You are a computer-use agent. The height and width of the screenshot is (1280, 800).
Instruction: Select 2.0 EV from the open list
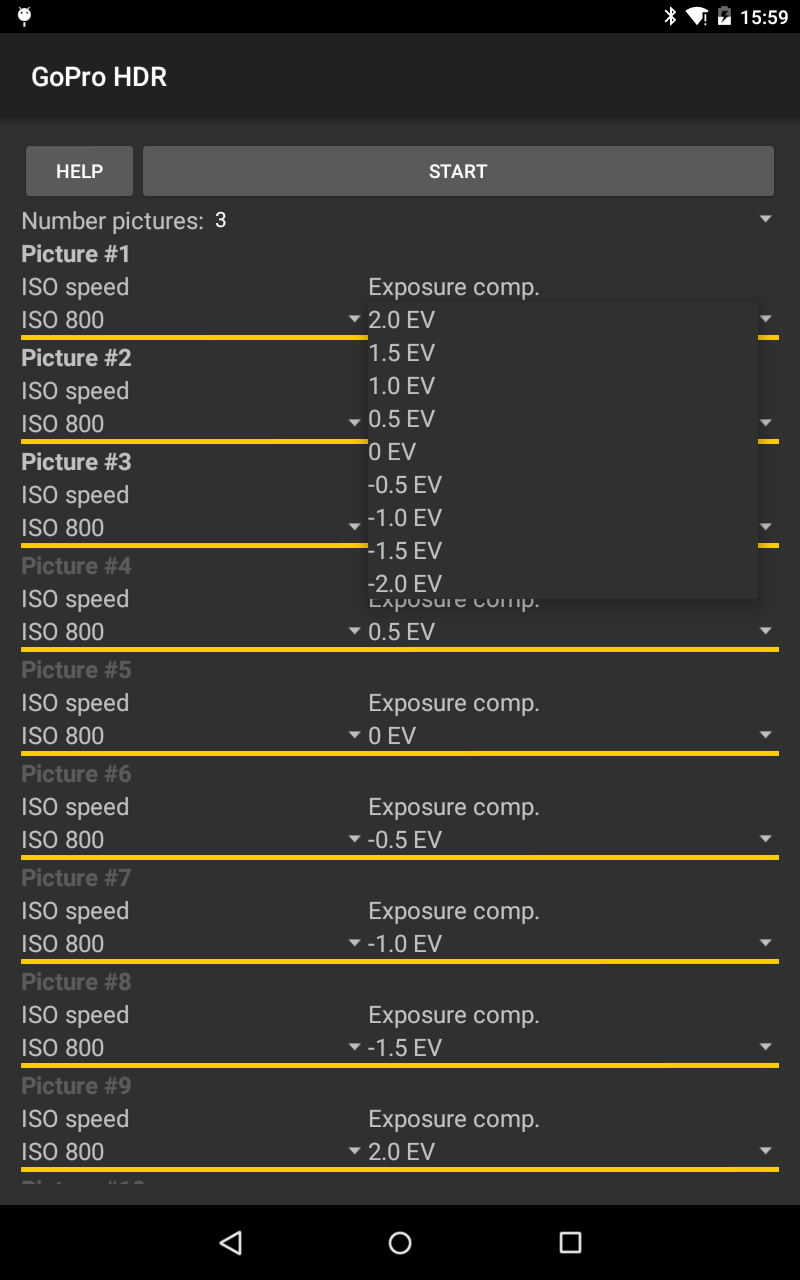tap(402, 320)
